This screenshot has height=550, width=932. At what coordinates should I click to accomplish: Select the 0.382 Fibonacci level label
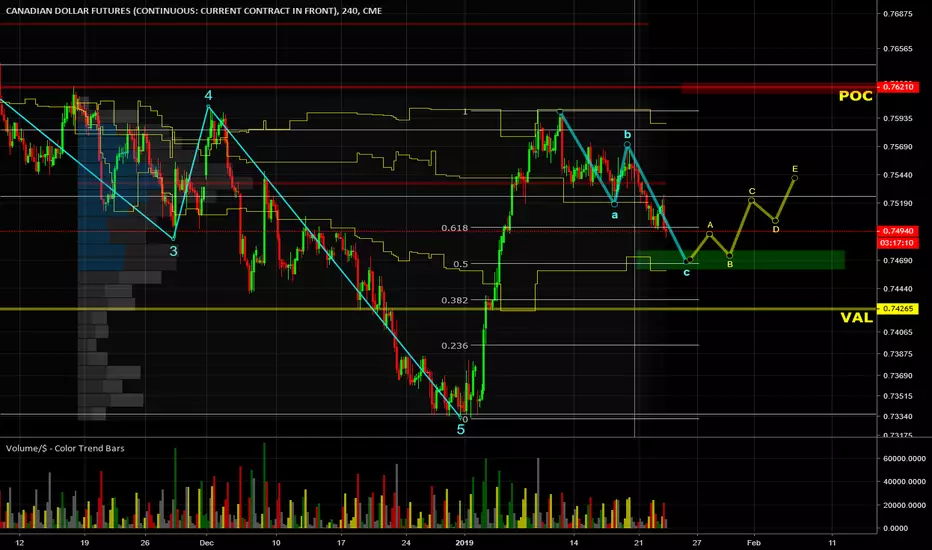pos(455,300)
